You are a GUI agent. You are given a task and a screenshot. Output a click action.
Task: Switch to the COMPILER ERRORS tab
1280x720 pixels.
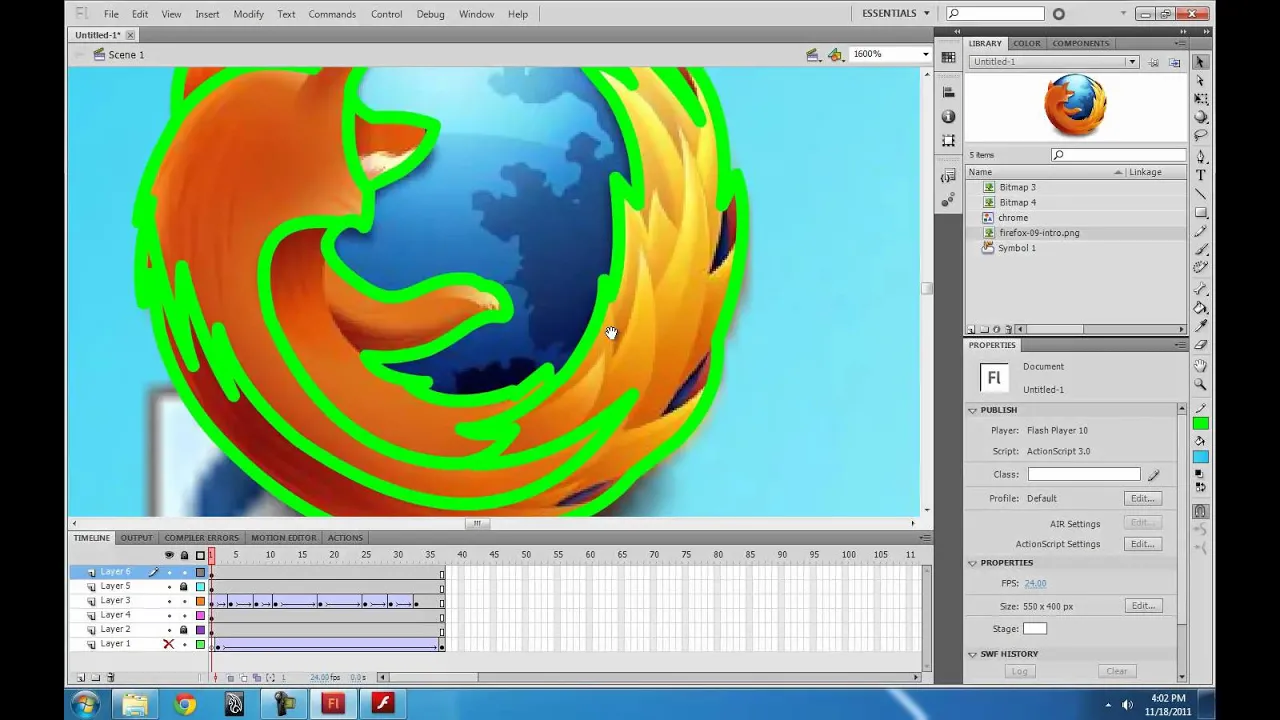click(201, 538)
